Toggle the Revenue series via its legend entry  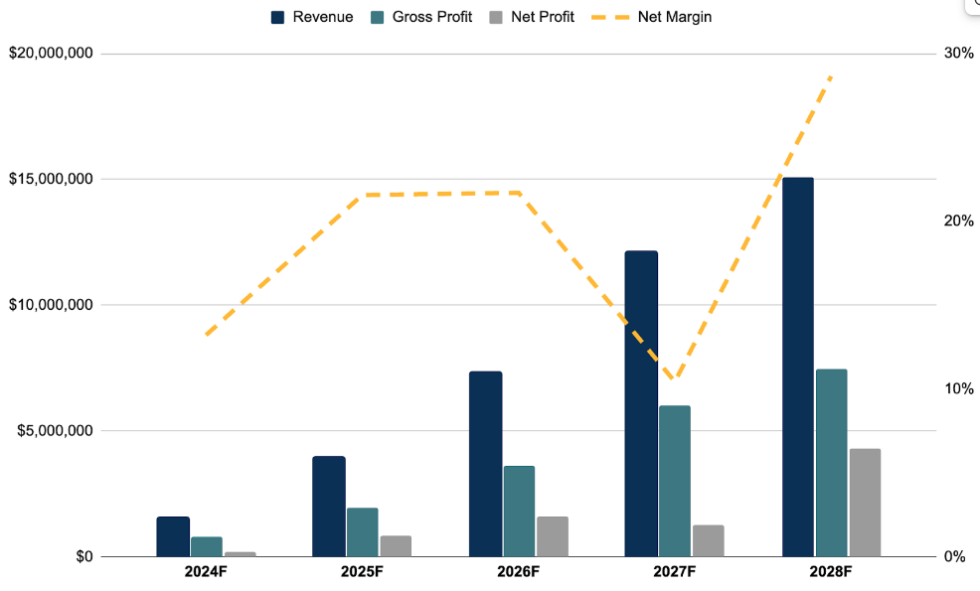[x=322, y=16]
